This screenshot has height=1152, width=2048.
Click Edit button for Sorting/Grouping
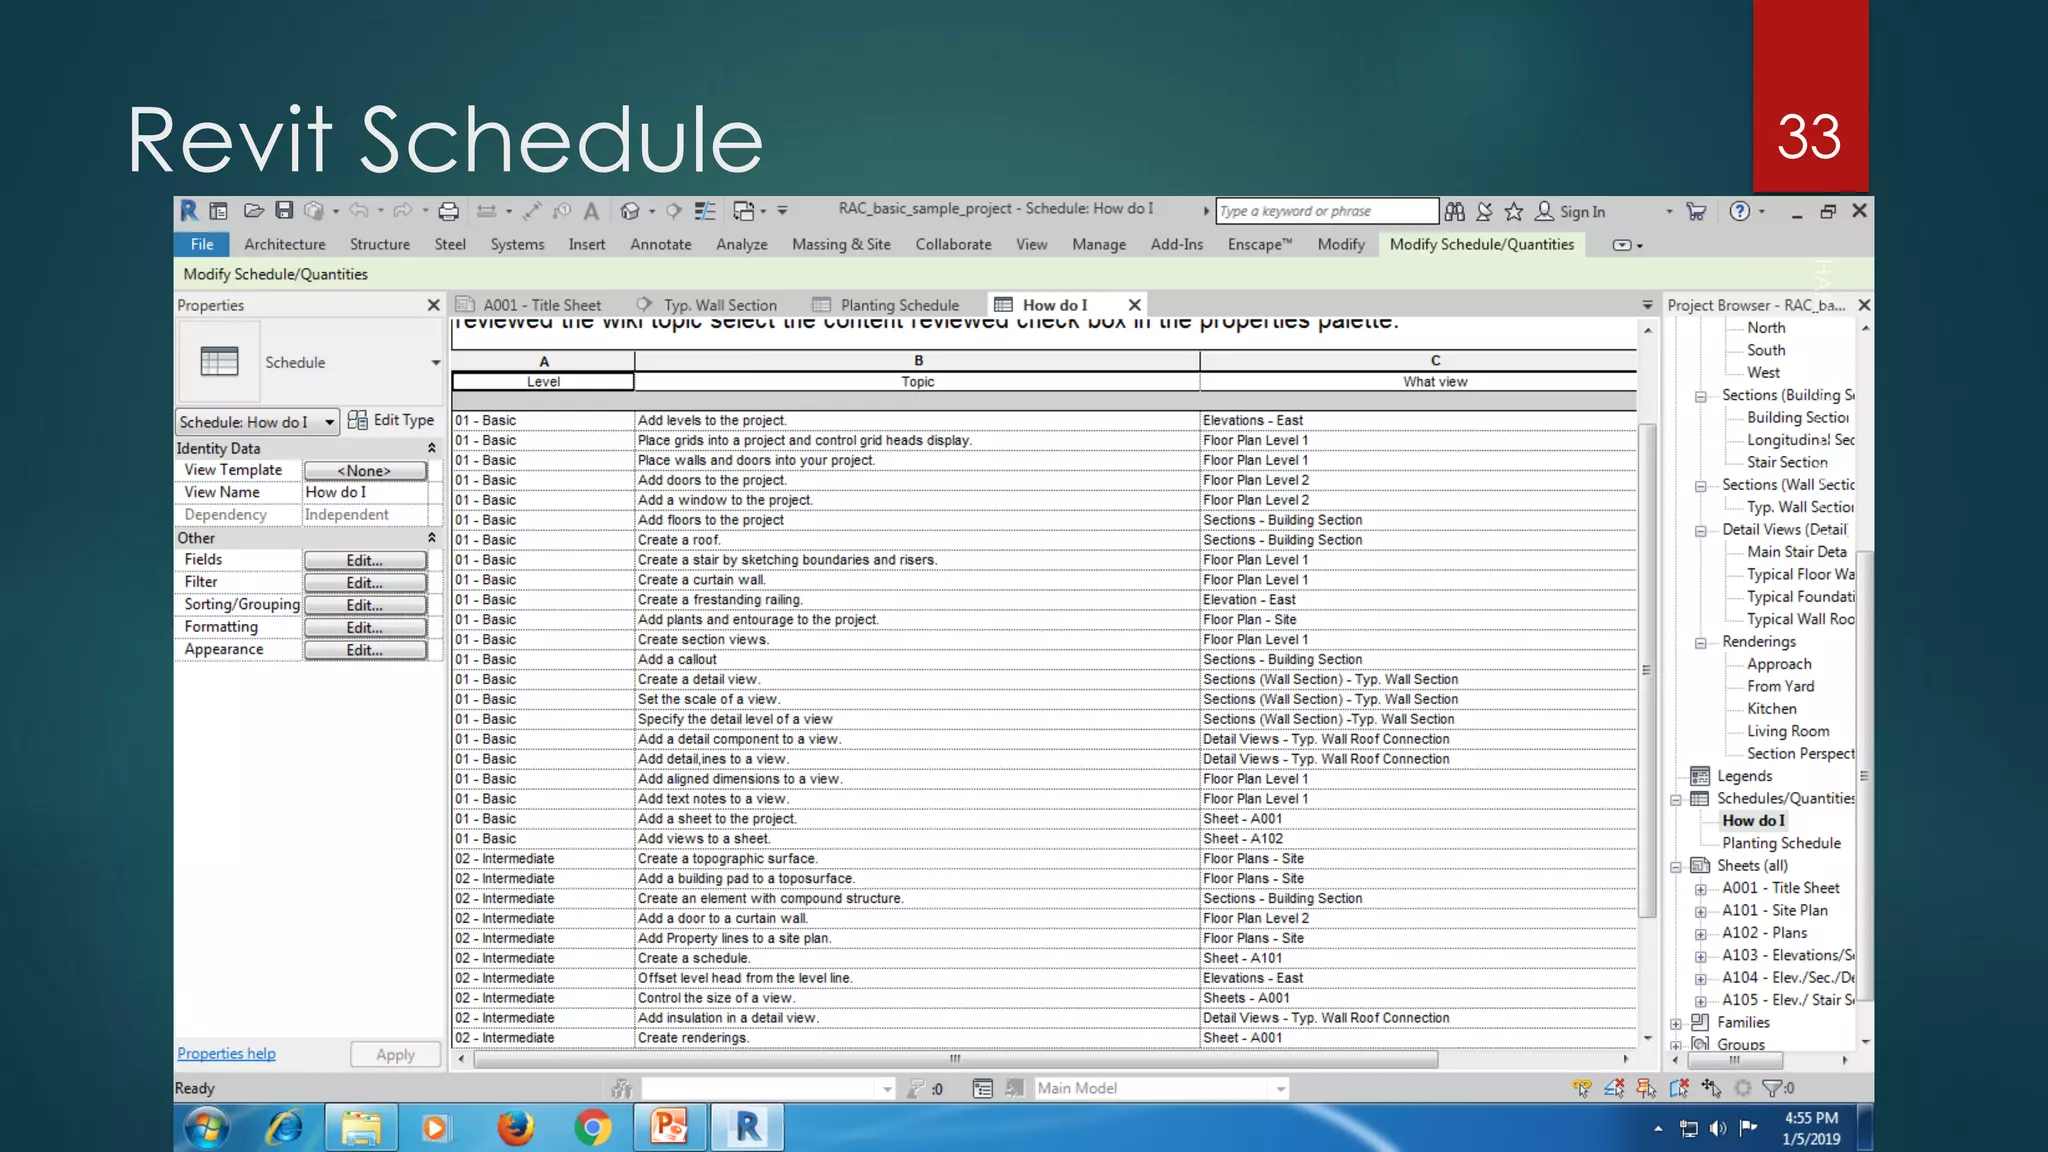pyautogui.click(x=365, y=606)
